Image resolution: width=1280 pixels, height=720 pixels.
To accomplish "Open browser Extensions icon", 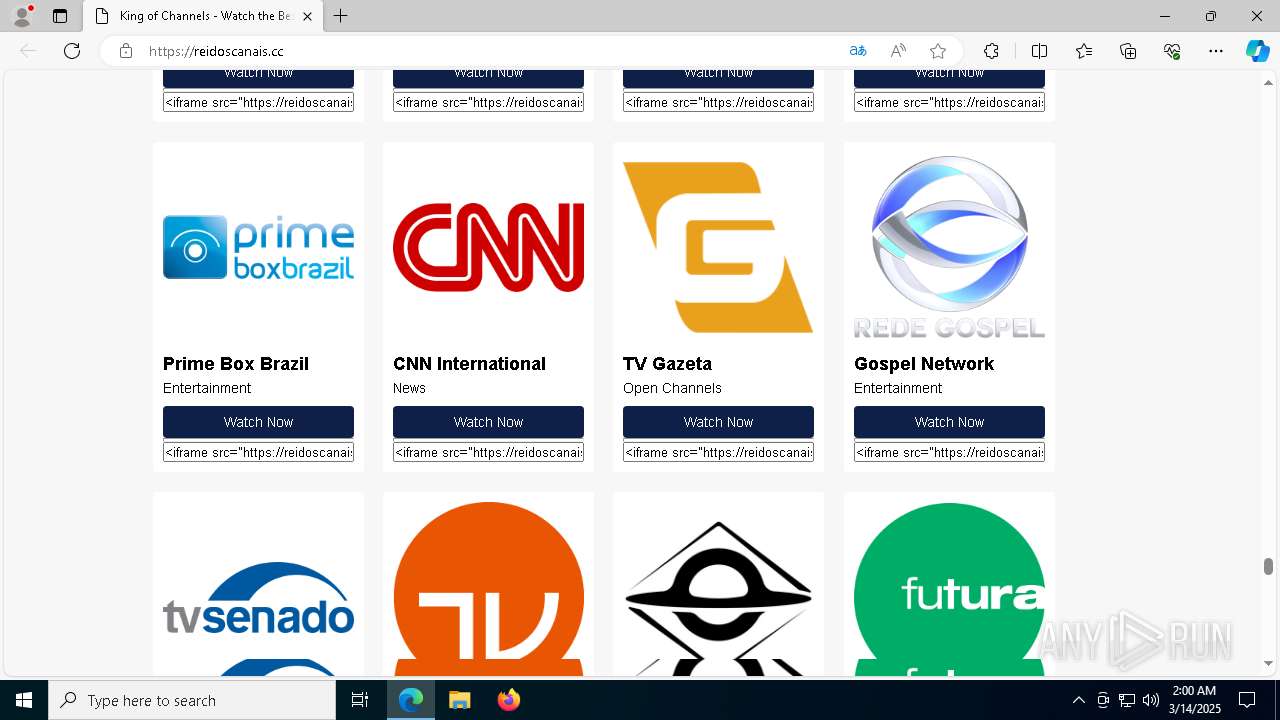I will coord(991,51).
